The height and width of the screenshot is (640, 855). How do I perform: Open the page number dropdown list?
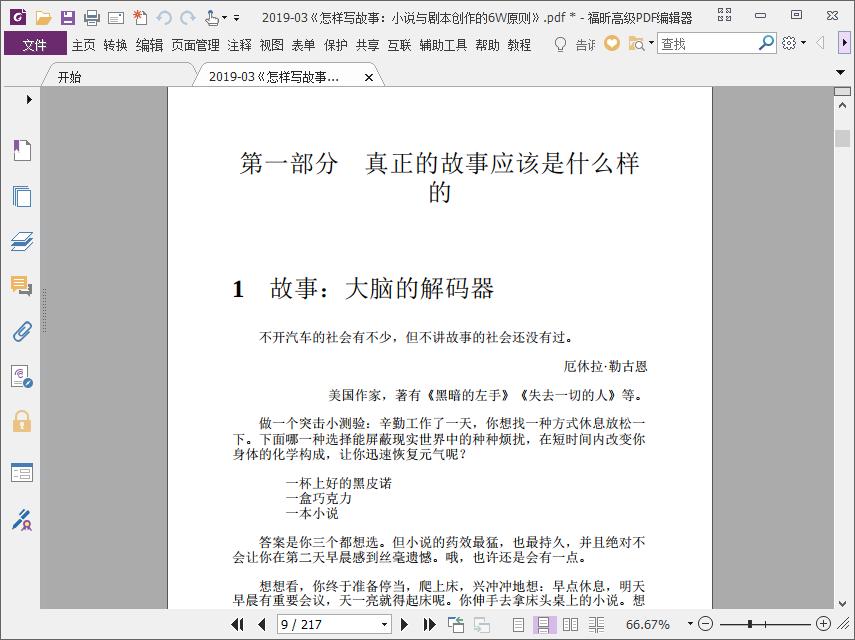(x=384, y=624)
